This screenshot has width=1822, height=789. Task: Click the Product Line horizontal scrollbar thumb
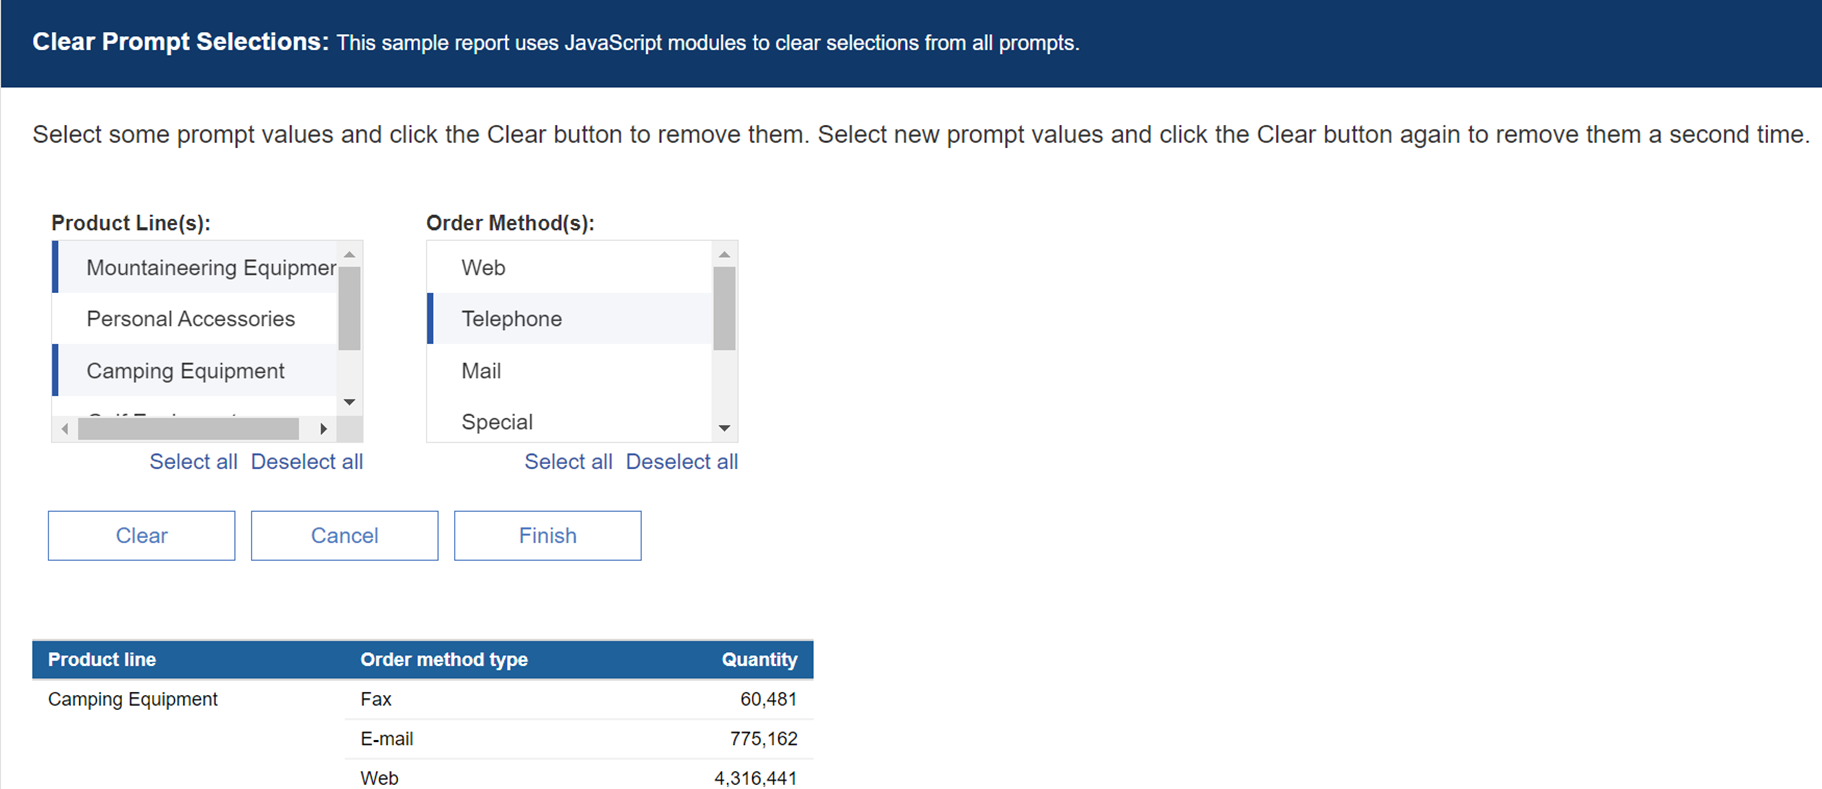coord(188,429)
